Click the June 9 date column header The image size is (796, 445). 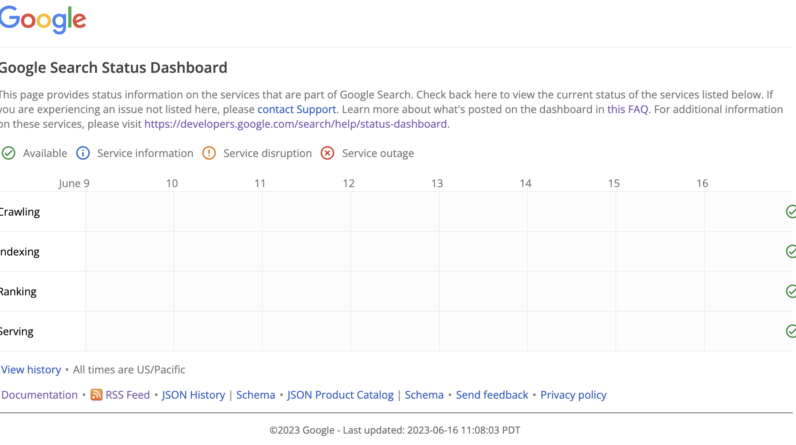coord(74,183)
